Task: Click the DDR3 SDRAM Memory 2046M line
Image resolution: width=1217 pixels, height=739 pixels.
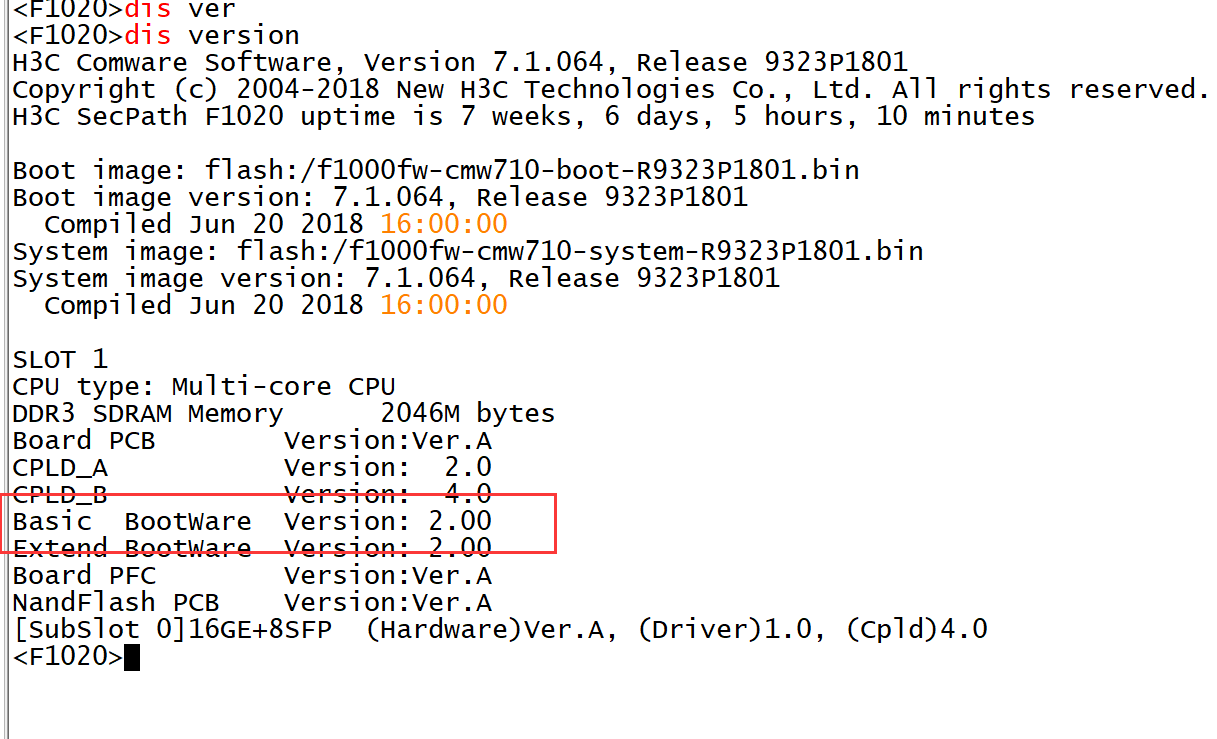Action: (x=283, y=413)
